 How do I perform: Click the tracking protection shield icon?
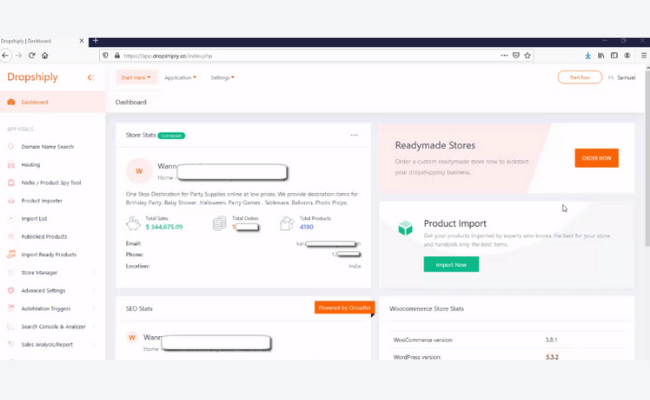click(x=106, y=56)
